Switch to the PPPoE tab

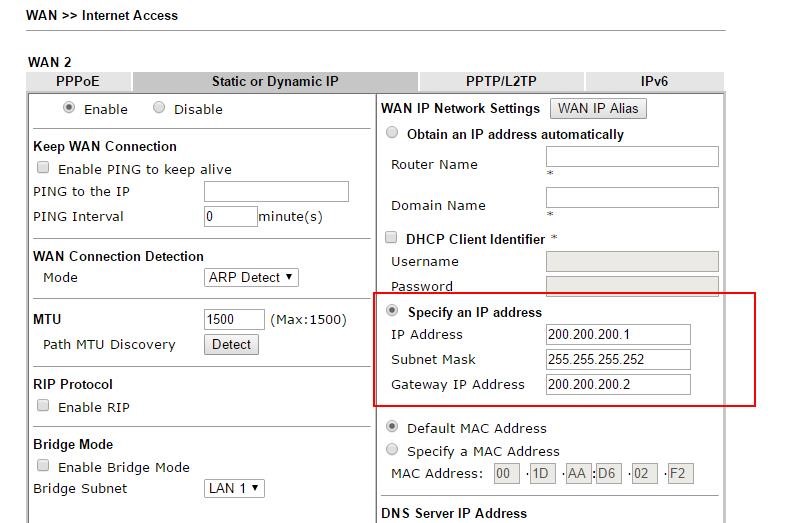pyautogui.click(x=79, y=82)
